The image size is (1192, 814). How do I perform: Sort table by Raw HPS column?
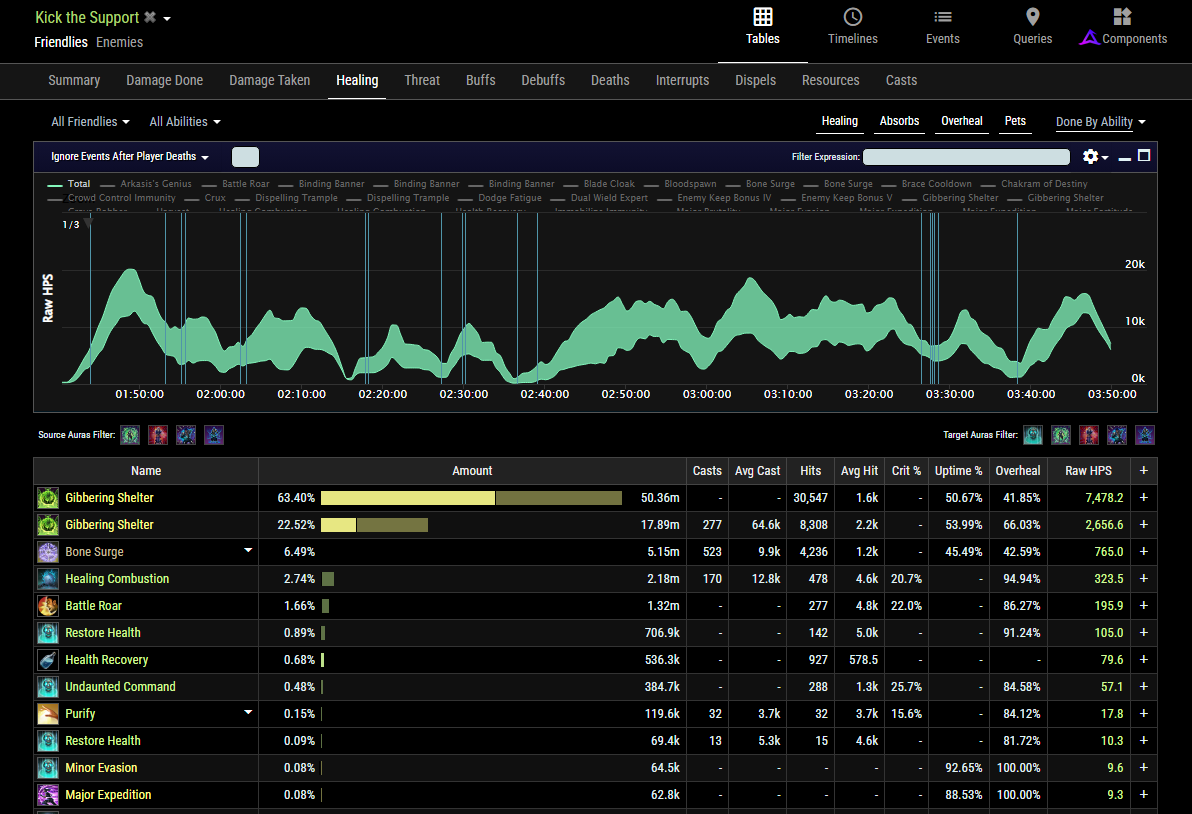1088,470
